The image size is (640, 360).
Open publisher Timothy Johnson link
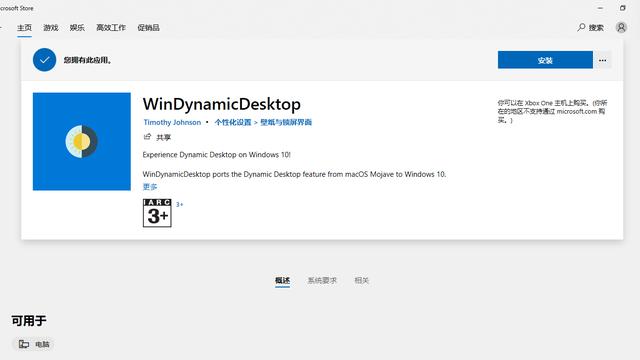click(x=172, y=122)
